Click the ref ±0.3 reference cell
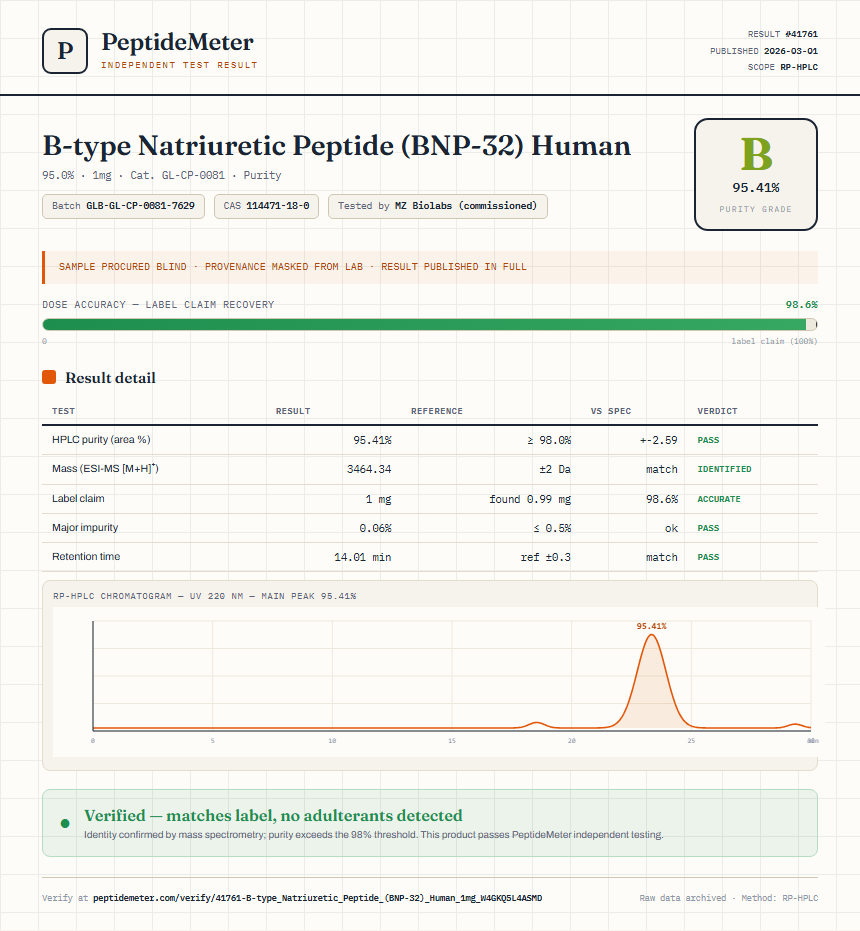The width and height of the screenshot is (860, 931). (546, 557)
